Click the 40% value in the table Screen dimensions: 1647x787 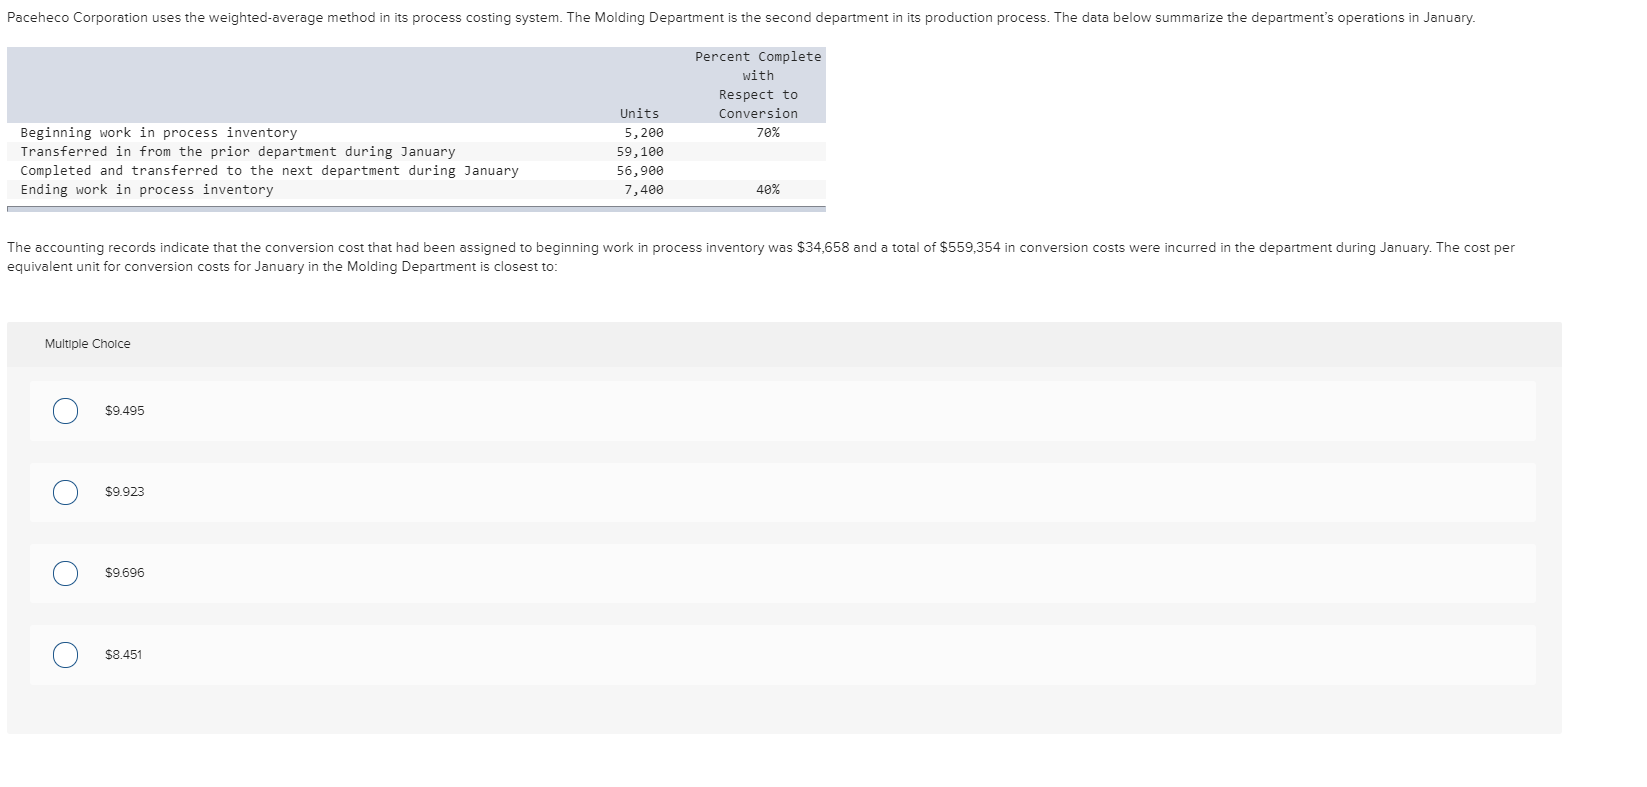[x=766, y=189]
